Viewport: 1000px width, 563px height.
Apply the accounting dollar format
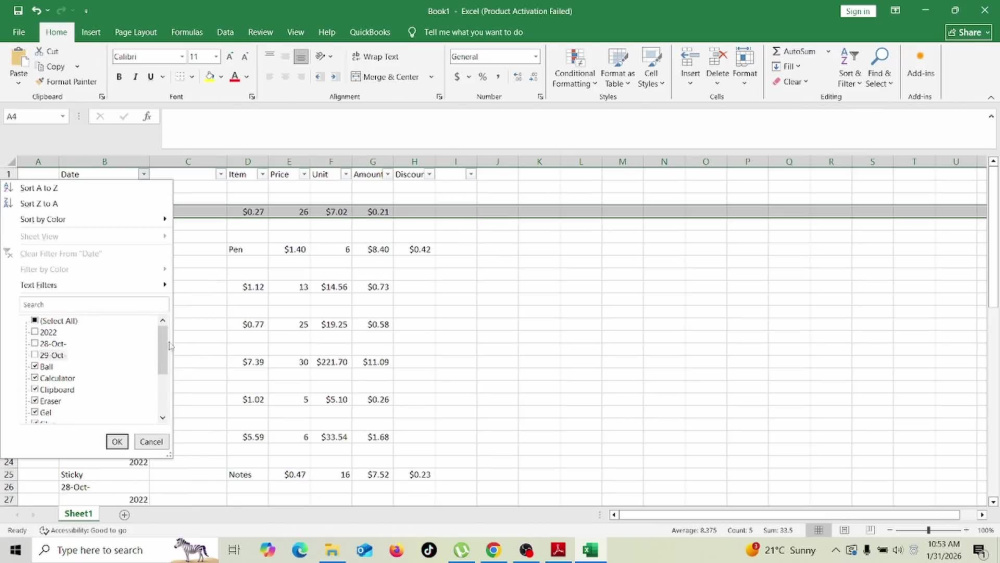(x=457, y=77)
